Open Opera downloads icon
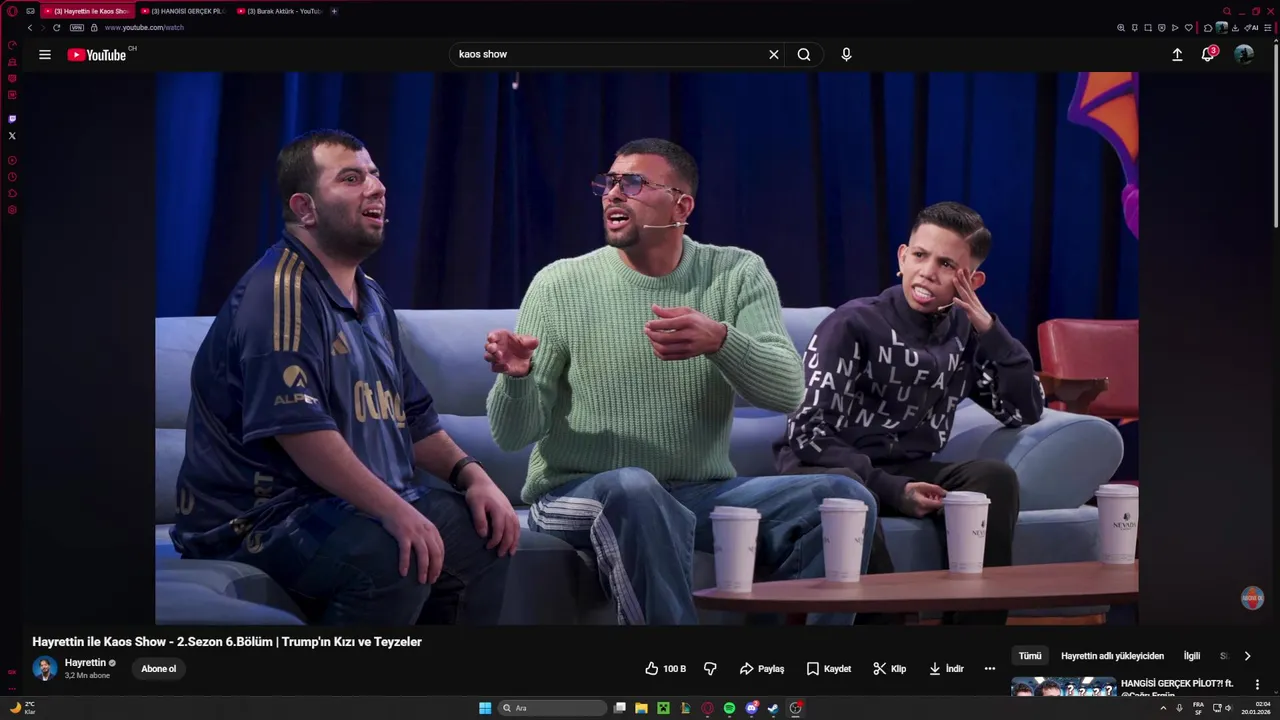Image resolution: width=1280 pixels, height=720 pixels. [1236, 28]
